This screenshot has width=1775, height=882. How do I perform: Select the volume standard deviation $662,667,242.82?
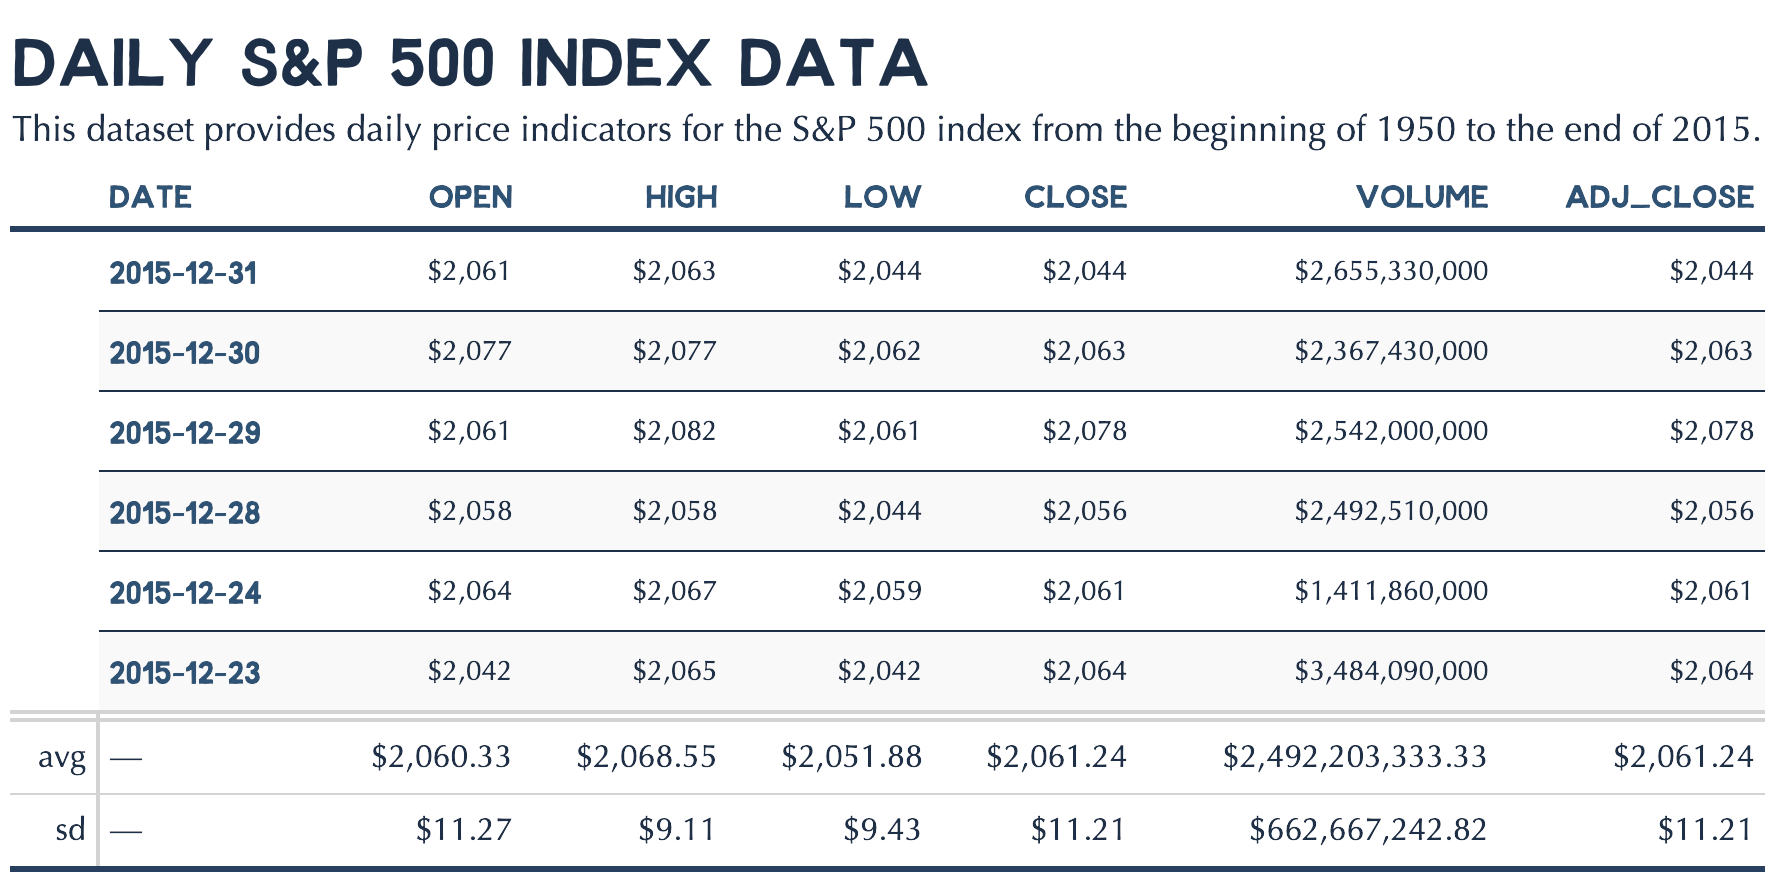pos(1367,829)
